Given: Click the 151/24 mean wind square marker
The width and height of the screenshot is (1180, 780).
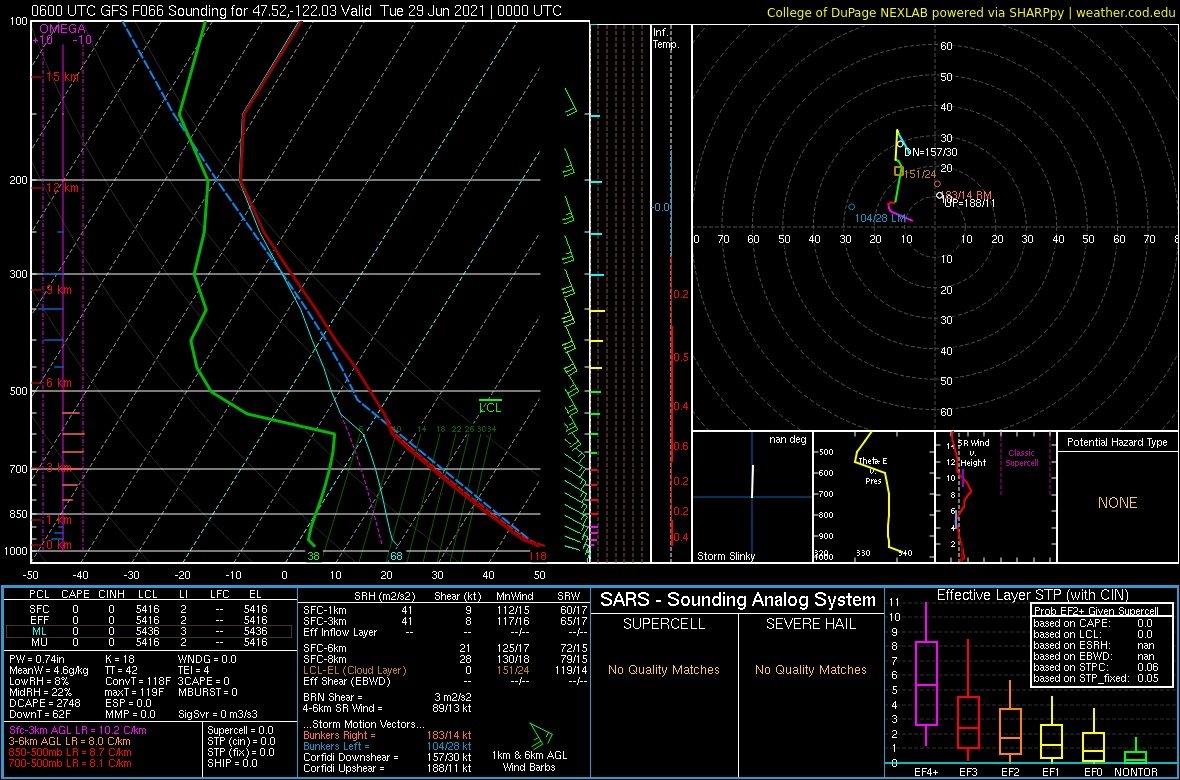Looking at the screenshot, I should [x=898, y=172].
